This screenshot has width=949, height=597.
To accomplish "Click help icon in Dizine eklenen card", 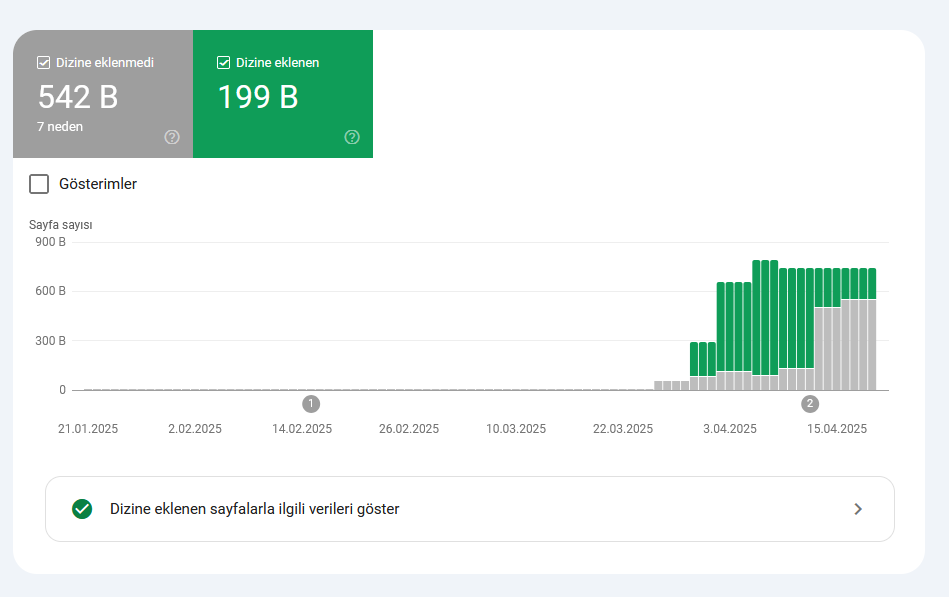I will click(352, 137).
